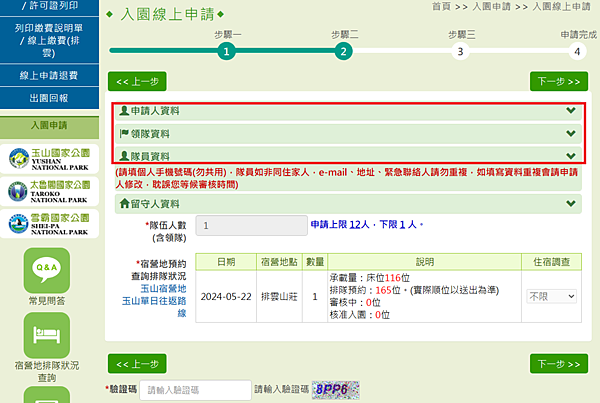Expand the 隊員資料 section chevron
Image resolution: width=600 pixels, height=403 pixels.
coord(571,156)
